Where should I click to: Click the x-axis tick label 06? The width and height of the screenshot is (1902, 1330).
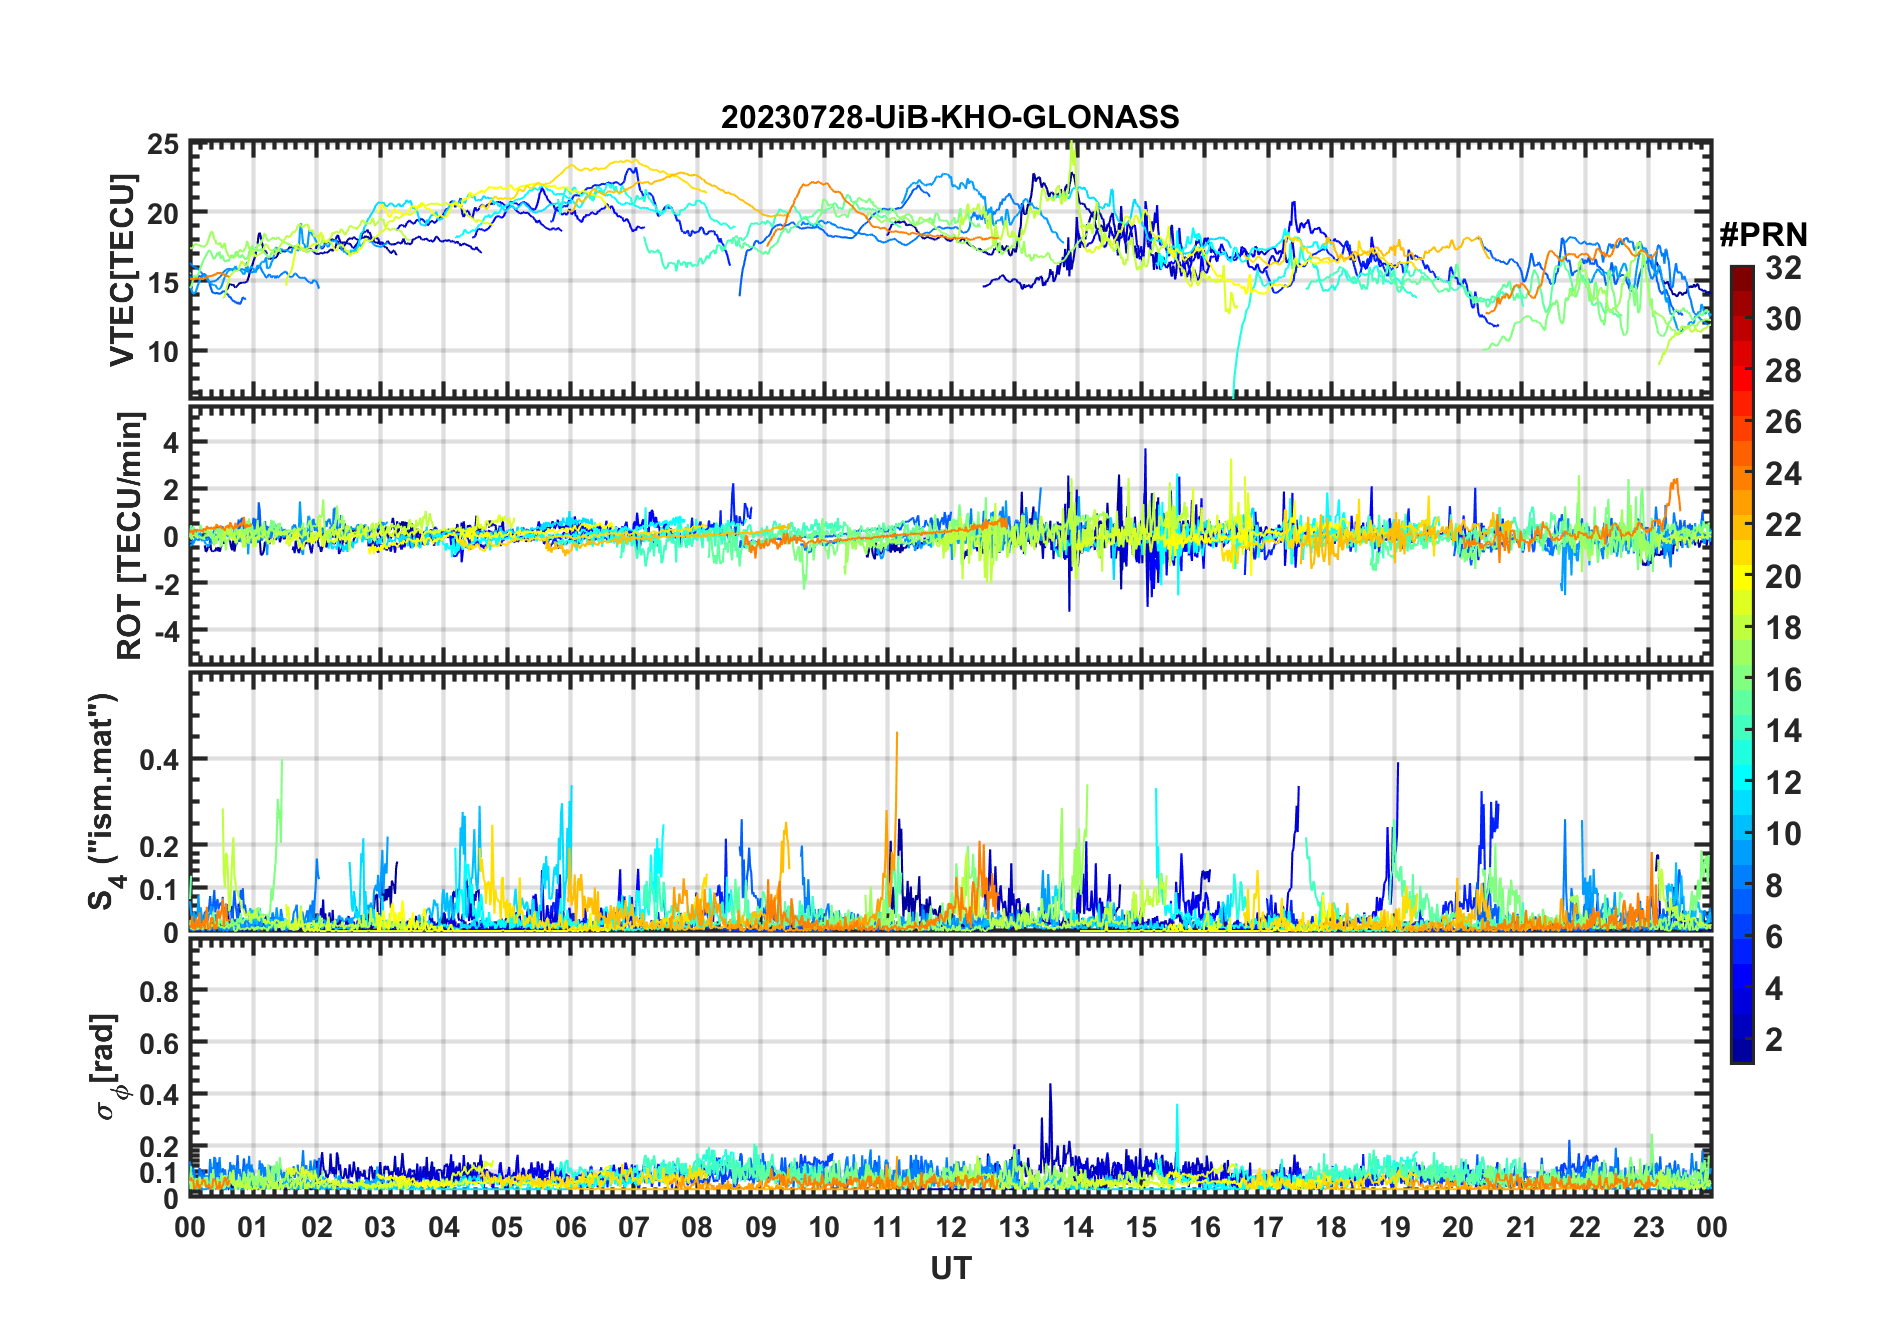[570, 1227]
